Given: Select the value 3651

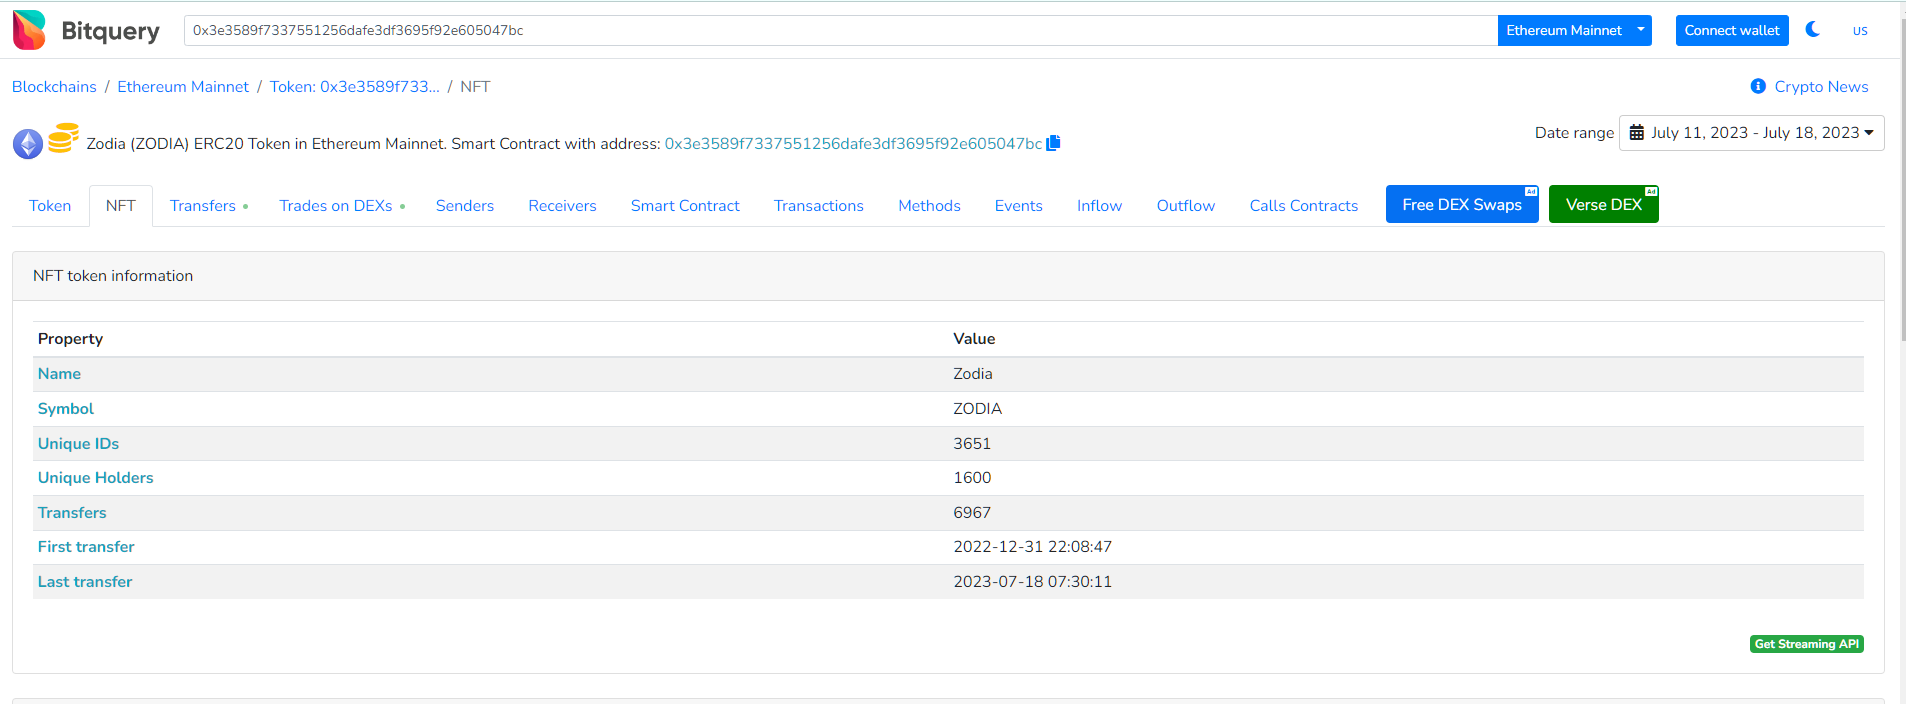Looking at the screenshot, I should (x=972, y=444).
